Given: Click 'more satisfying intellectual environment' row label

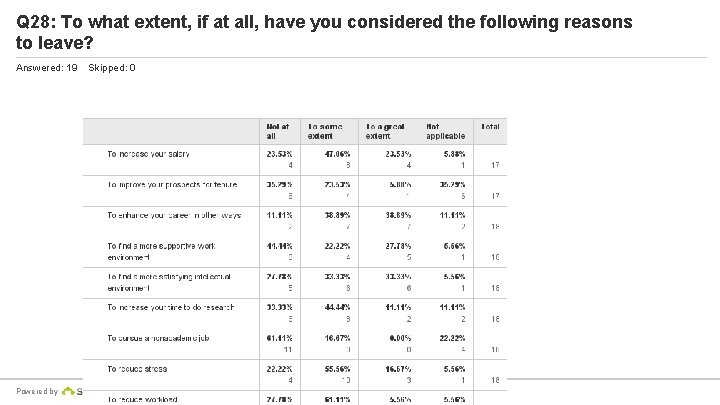Looking at the screenshot, I should (x=169, y=282).
